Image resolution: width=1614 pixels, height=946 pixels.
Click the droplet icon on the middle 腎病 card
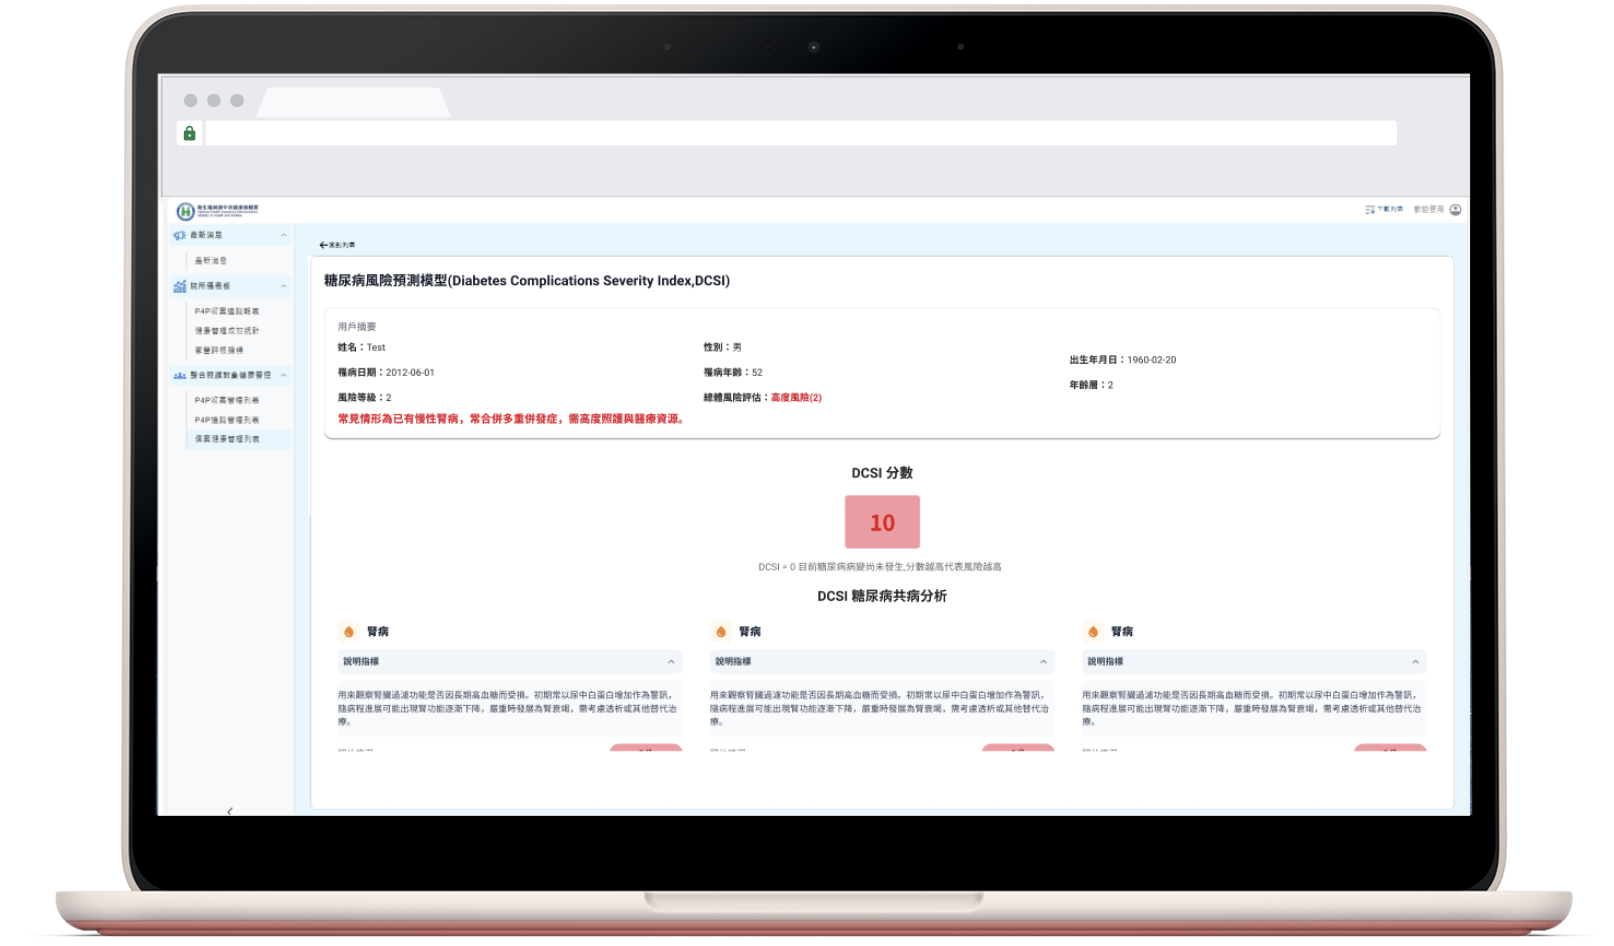point(719,631)
